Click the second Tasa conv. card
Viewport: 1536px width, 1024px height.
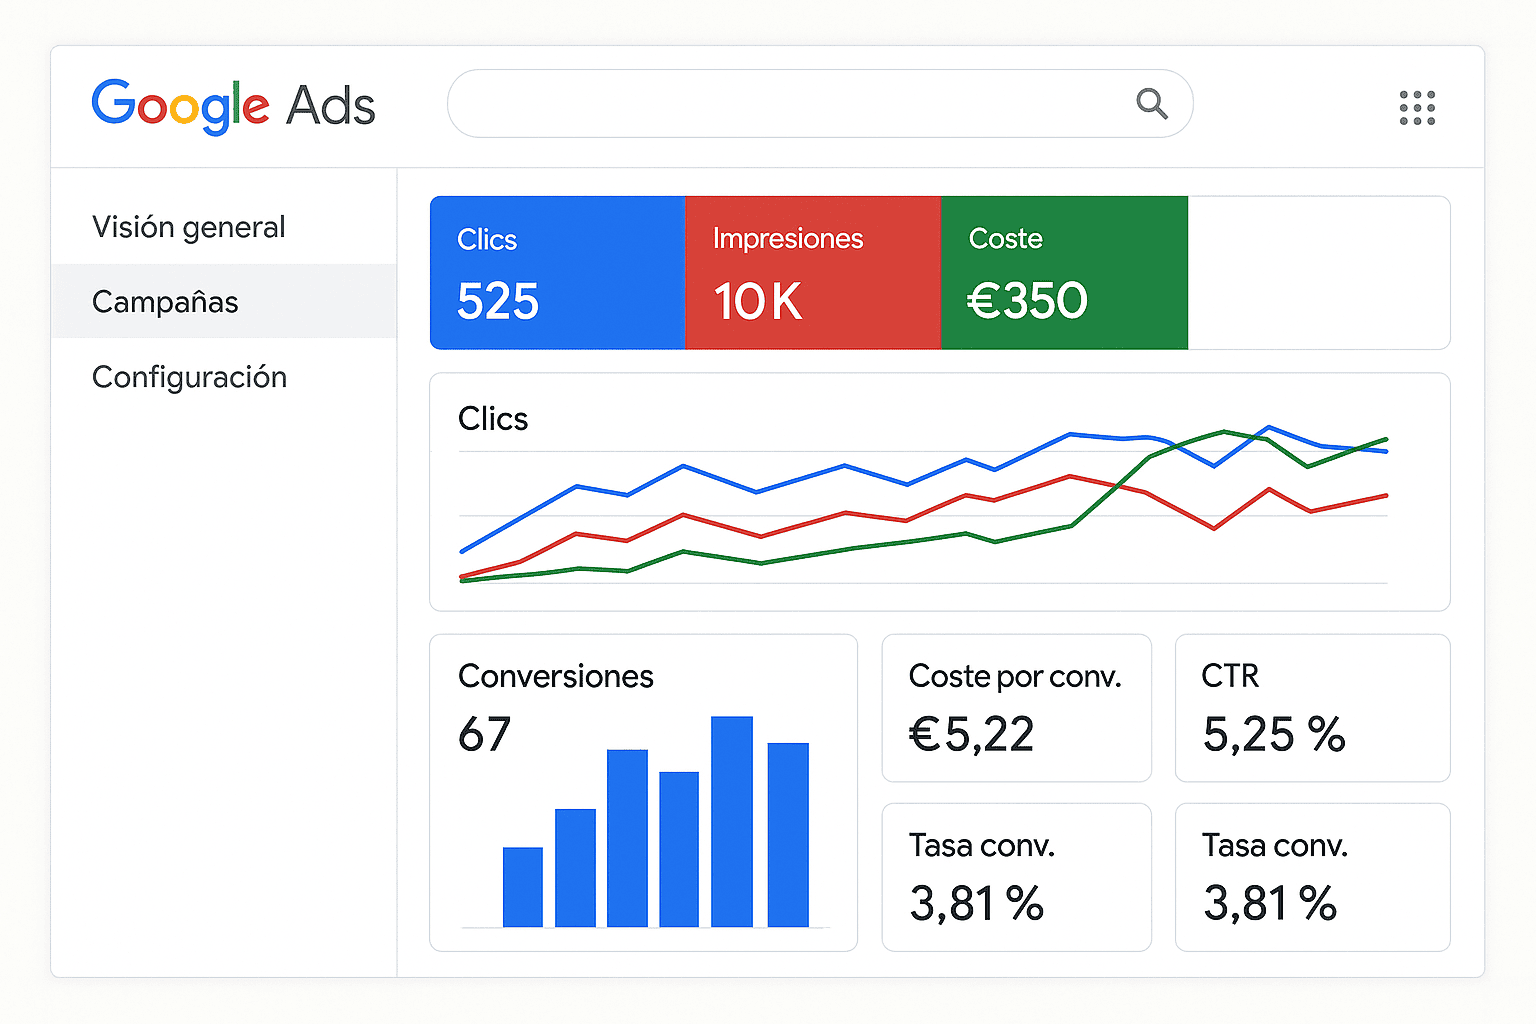1312,877
